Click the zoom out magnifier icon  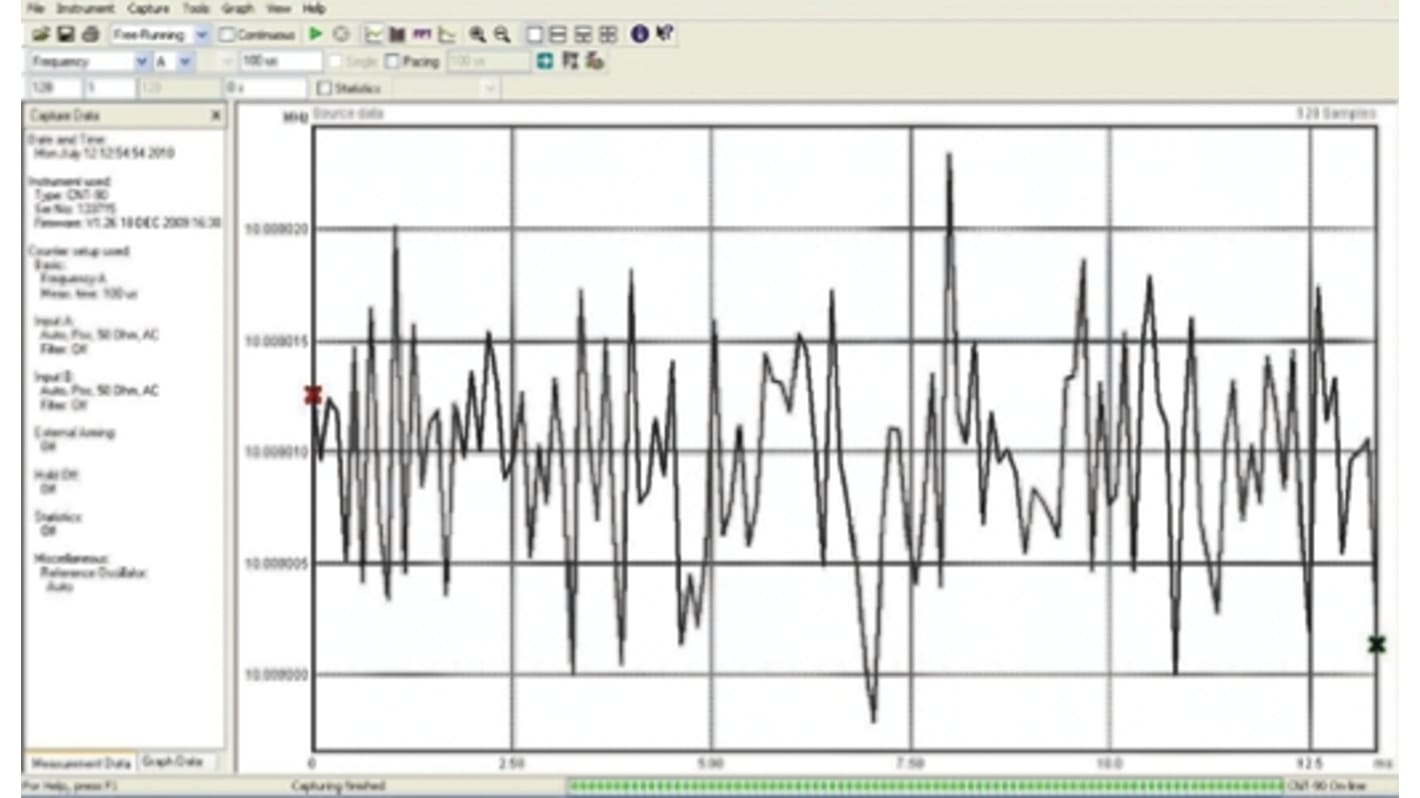click(x=502, y=34)
